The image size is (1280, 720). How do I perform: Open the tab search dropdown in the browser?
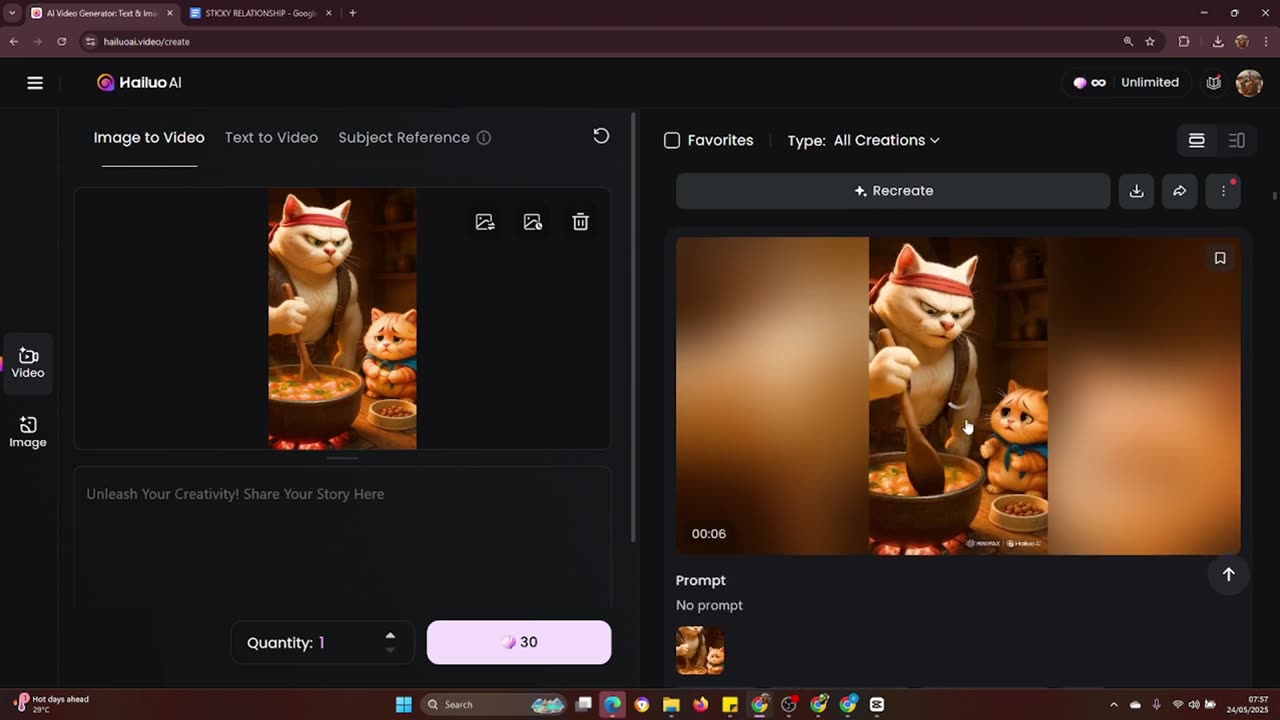pos(11,13)
